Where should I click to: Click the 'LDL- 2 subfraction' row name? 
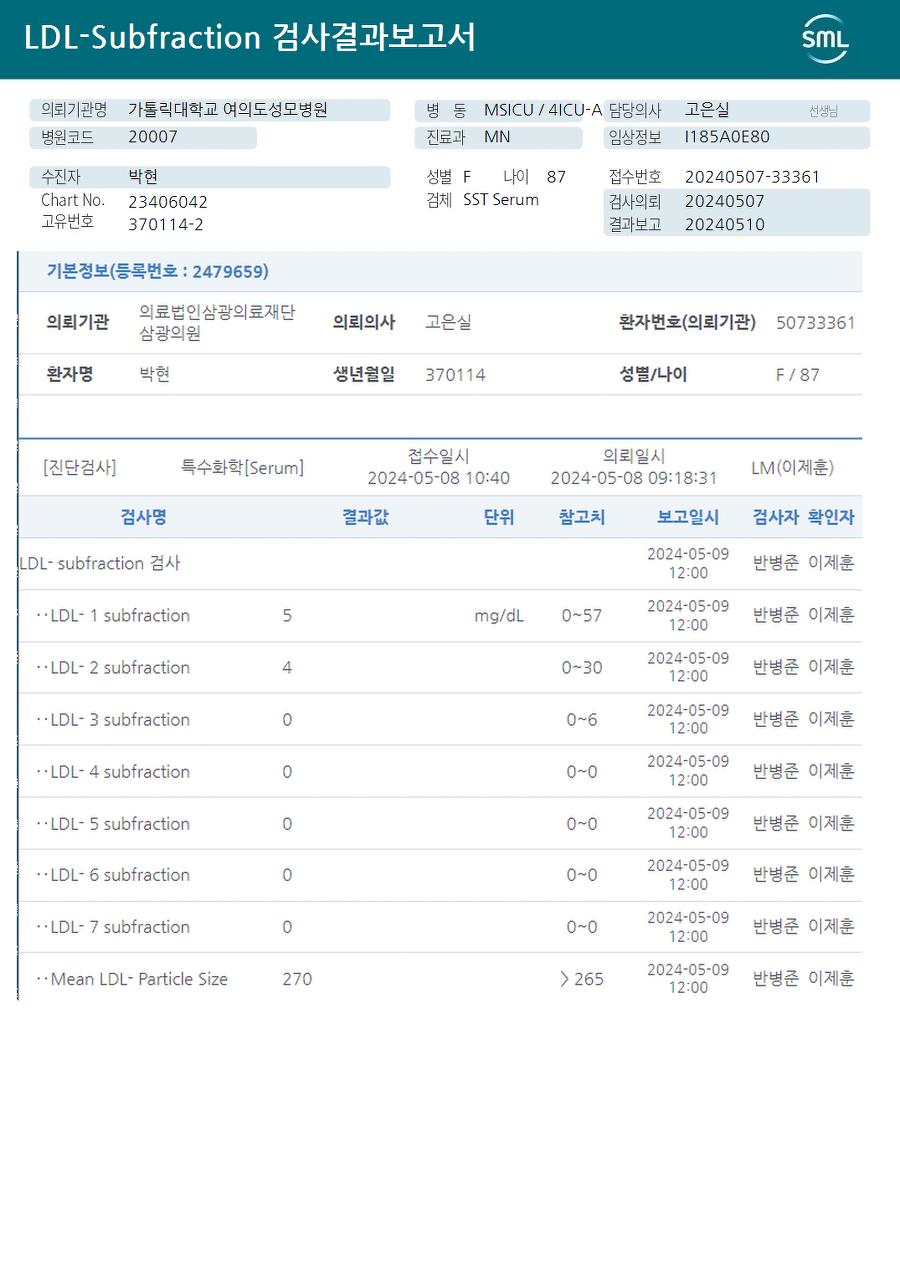tap(120, 667)
